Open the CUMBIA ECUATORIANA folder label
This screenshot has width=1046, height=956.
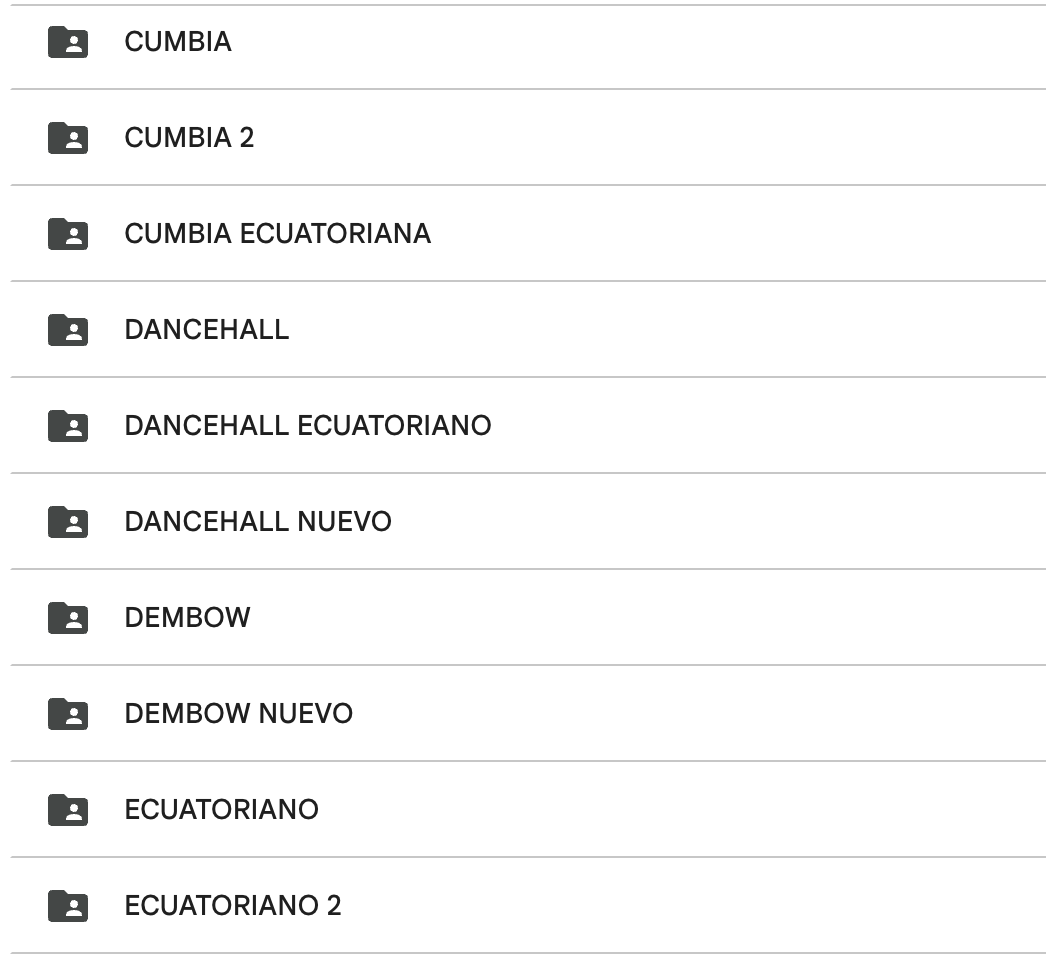[x=277, y=234]
